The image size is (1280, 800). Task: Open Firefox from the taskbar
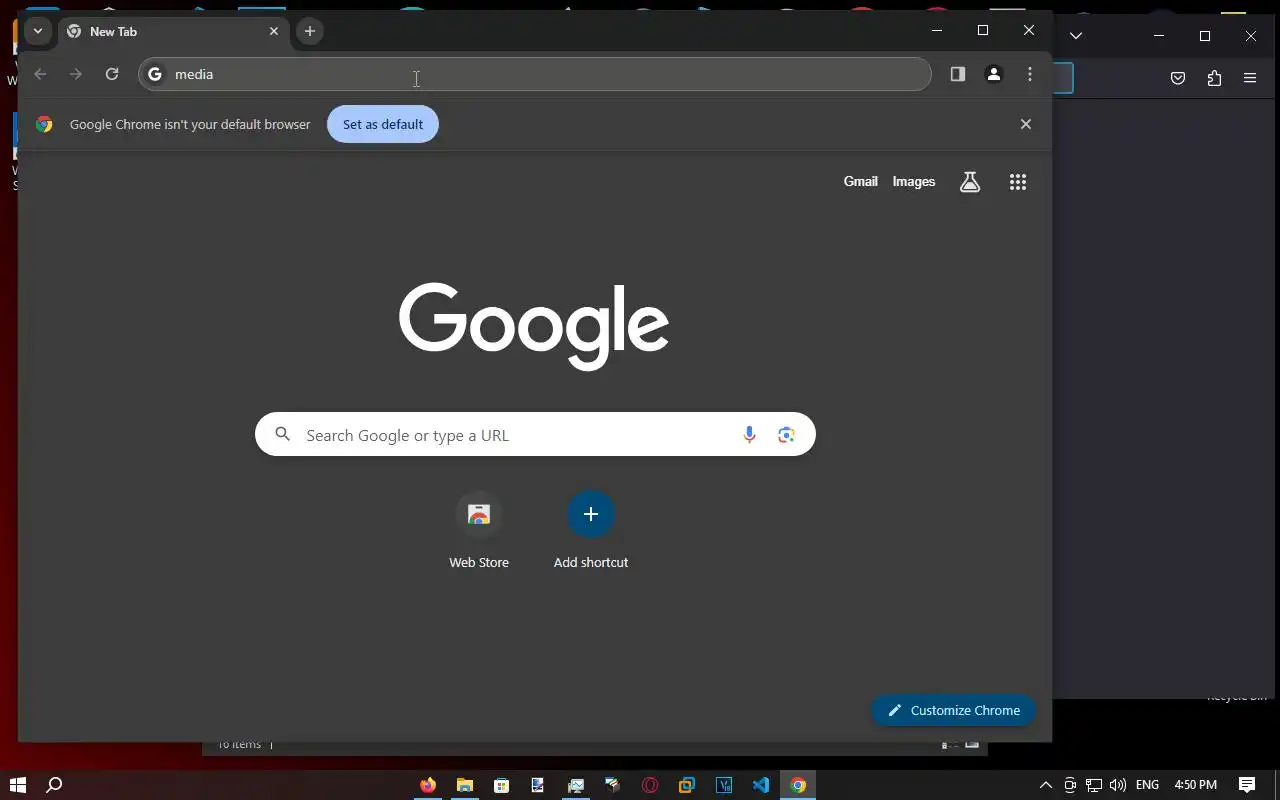point(428,785)
